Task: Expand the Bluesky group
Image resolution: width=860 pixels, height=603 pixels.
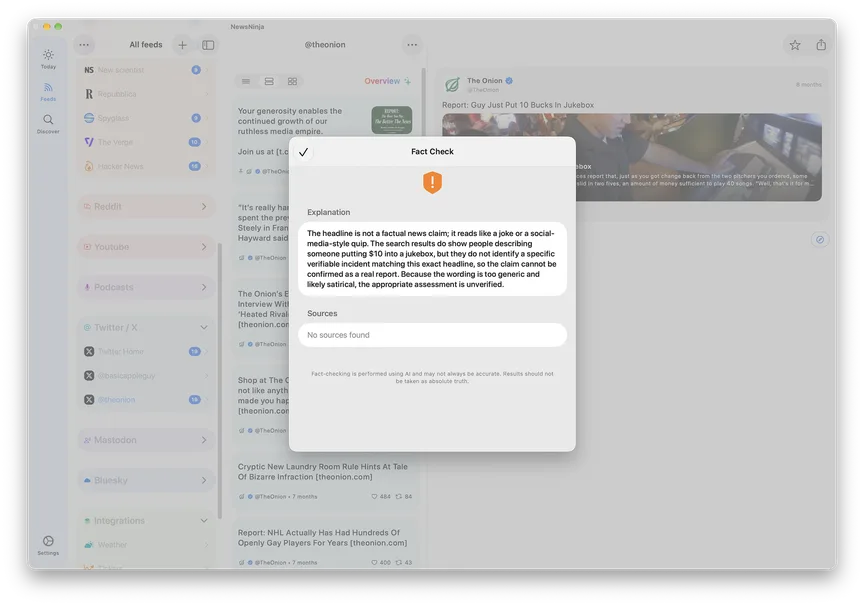Action: [x=146, y=480]
